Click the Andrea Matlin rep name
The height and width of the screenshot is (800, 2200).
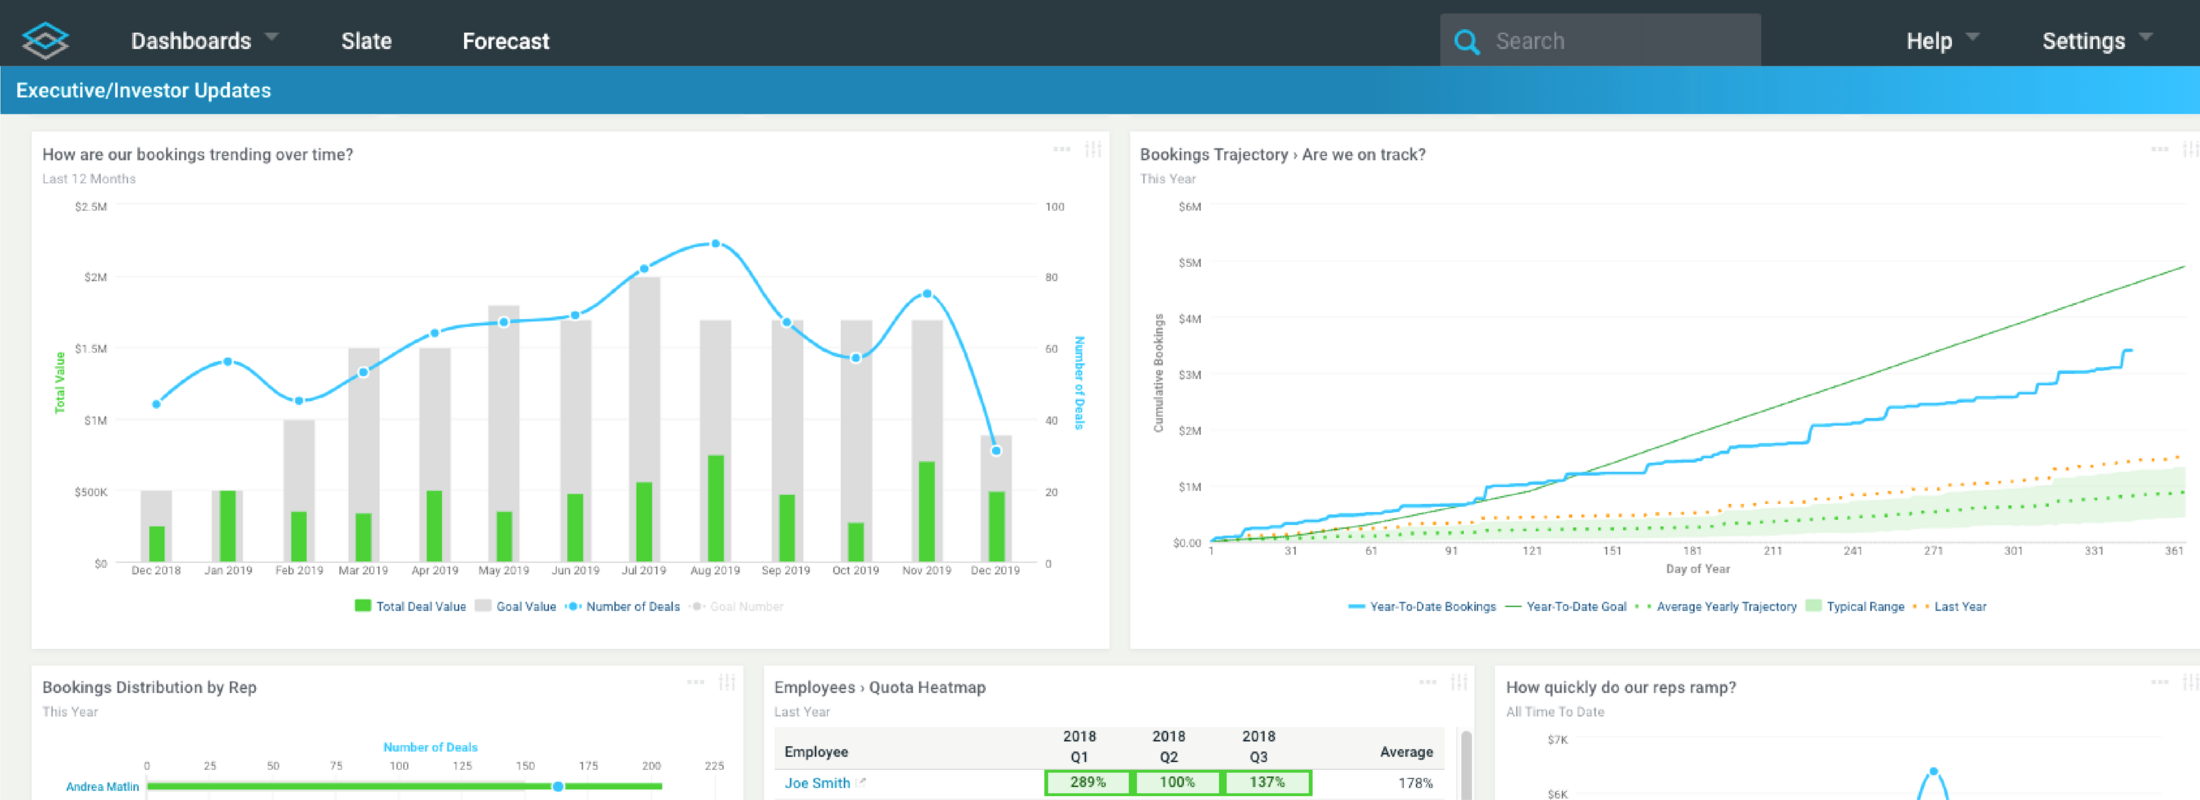click(102, 787)
